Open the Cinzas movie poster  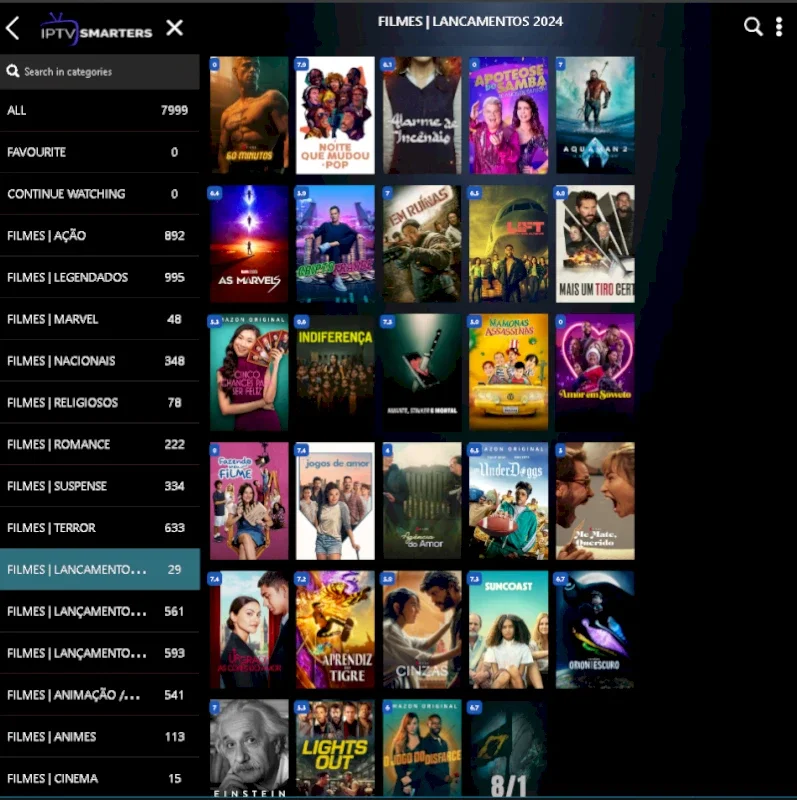422,630
